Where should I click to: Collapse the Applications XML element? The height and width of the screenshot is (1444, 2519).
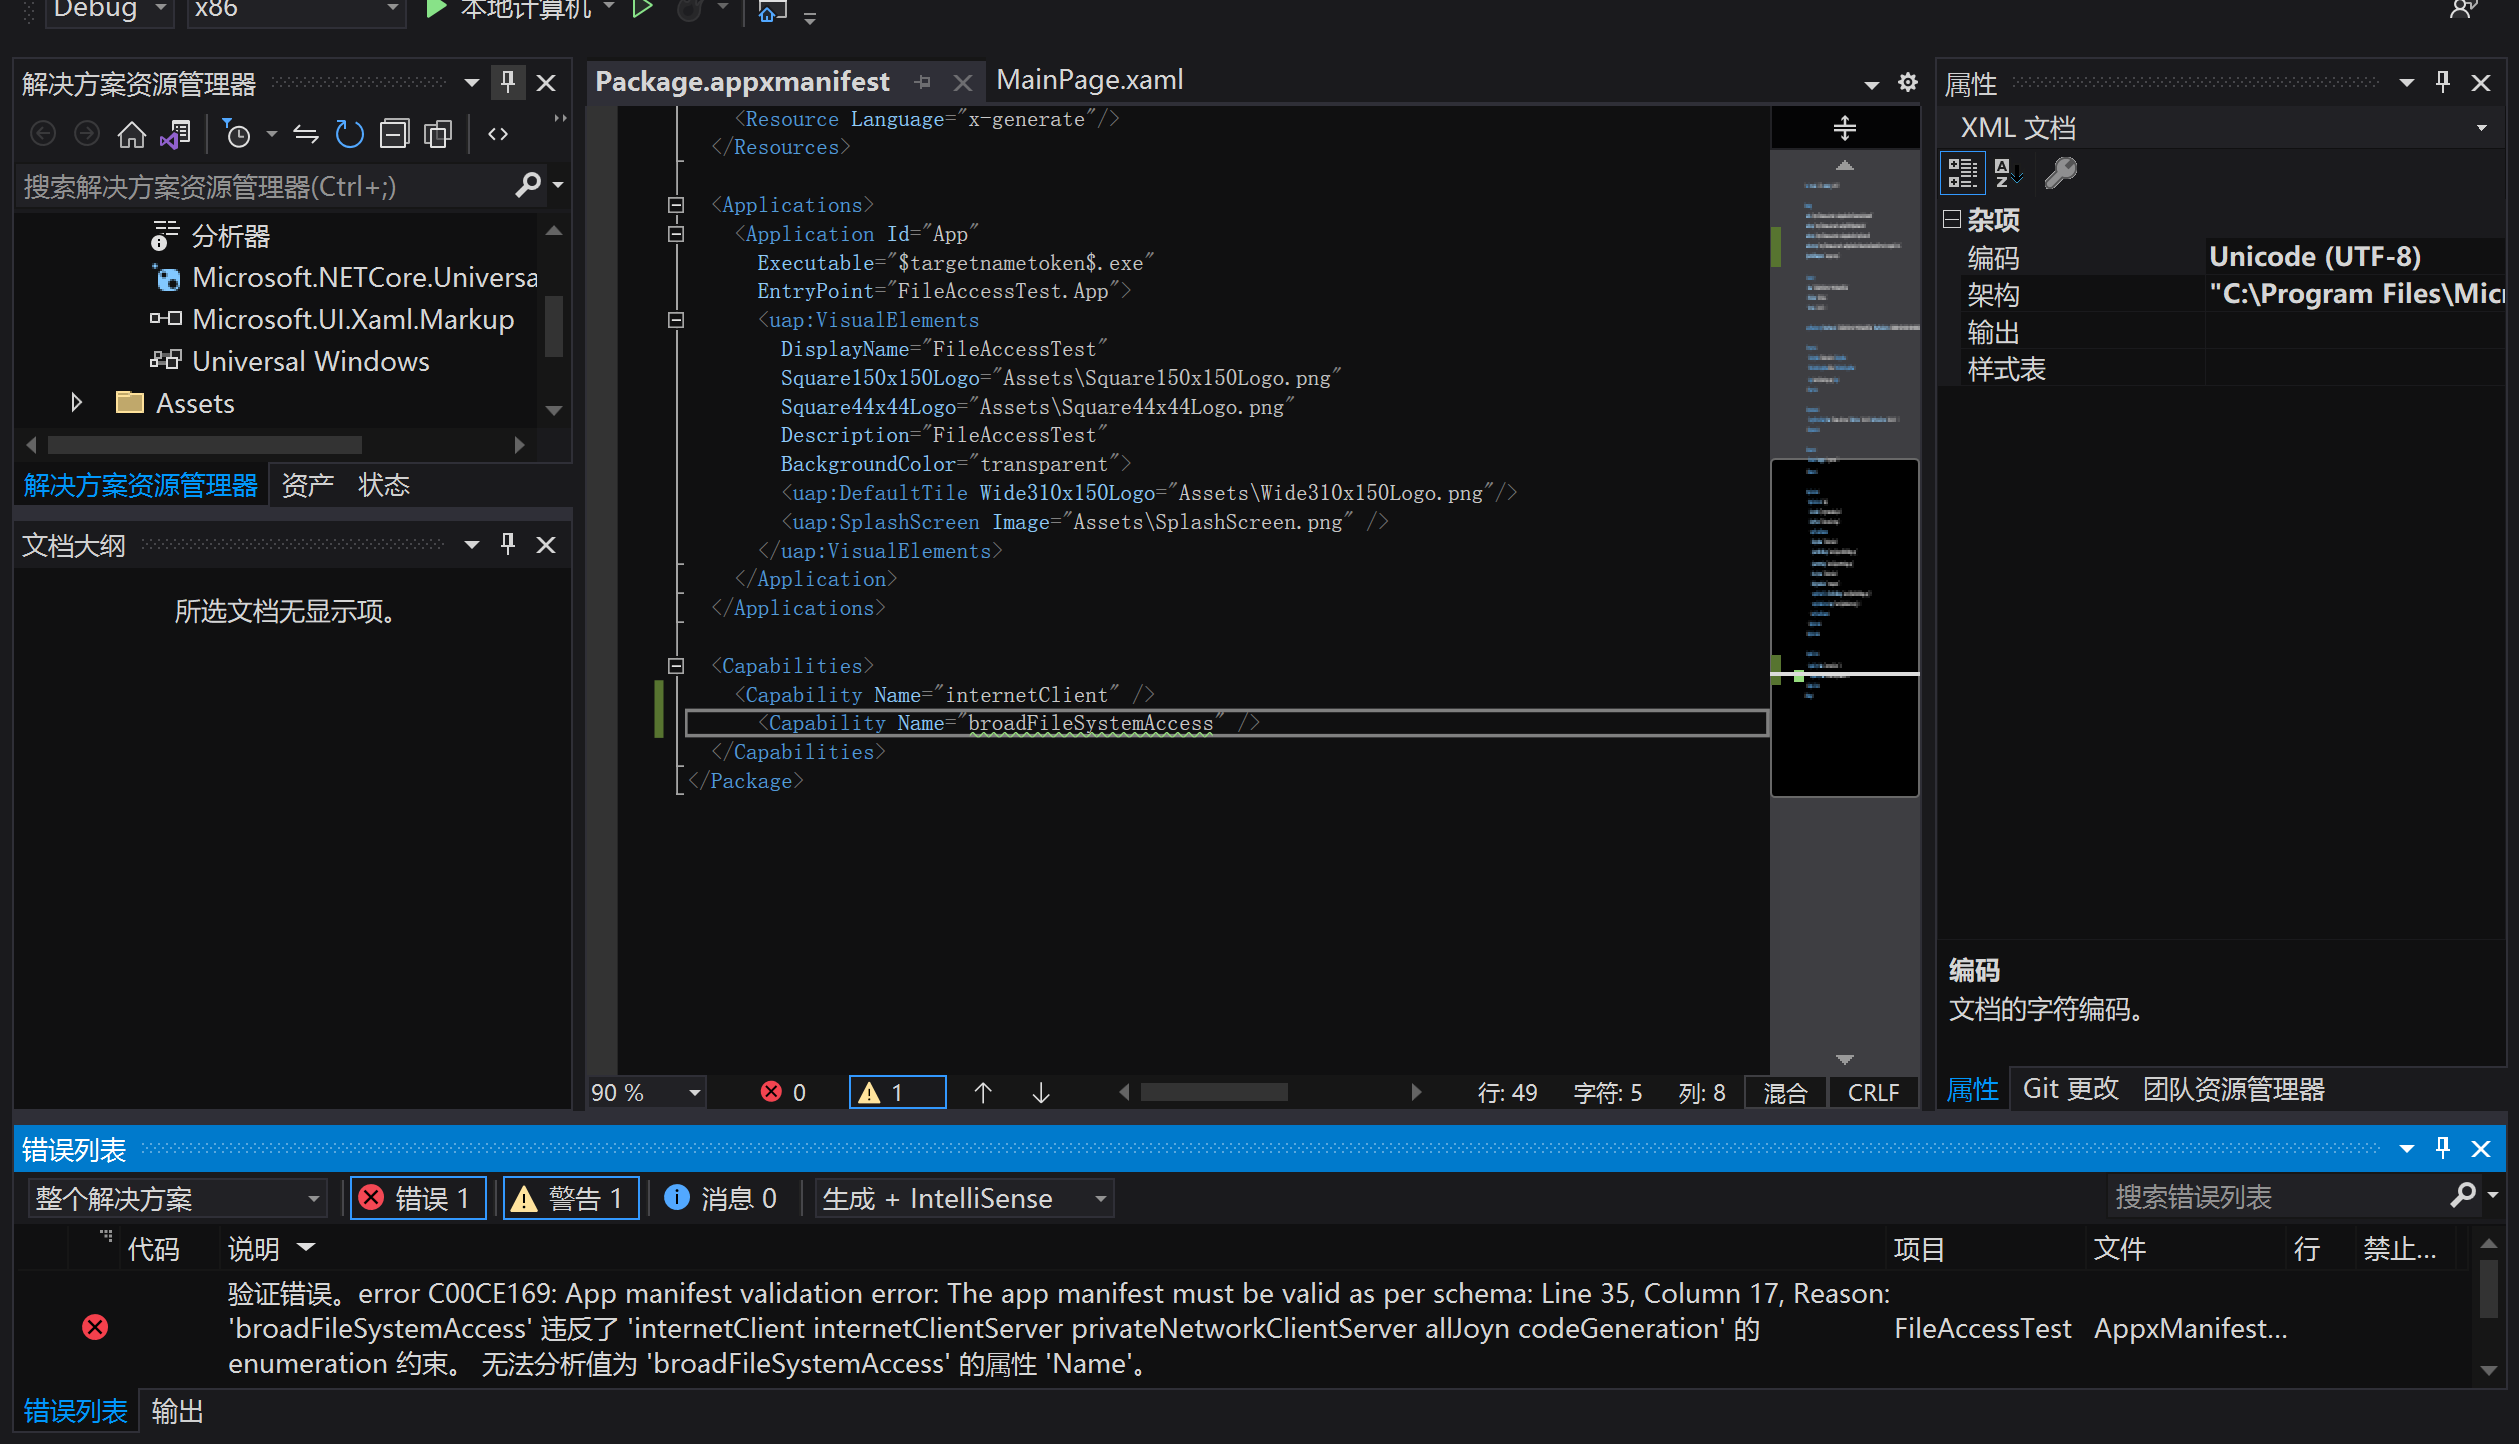(x=676, y=205)
